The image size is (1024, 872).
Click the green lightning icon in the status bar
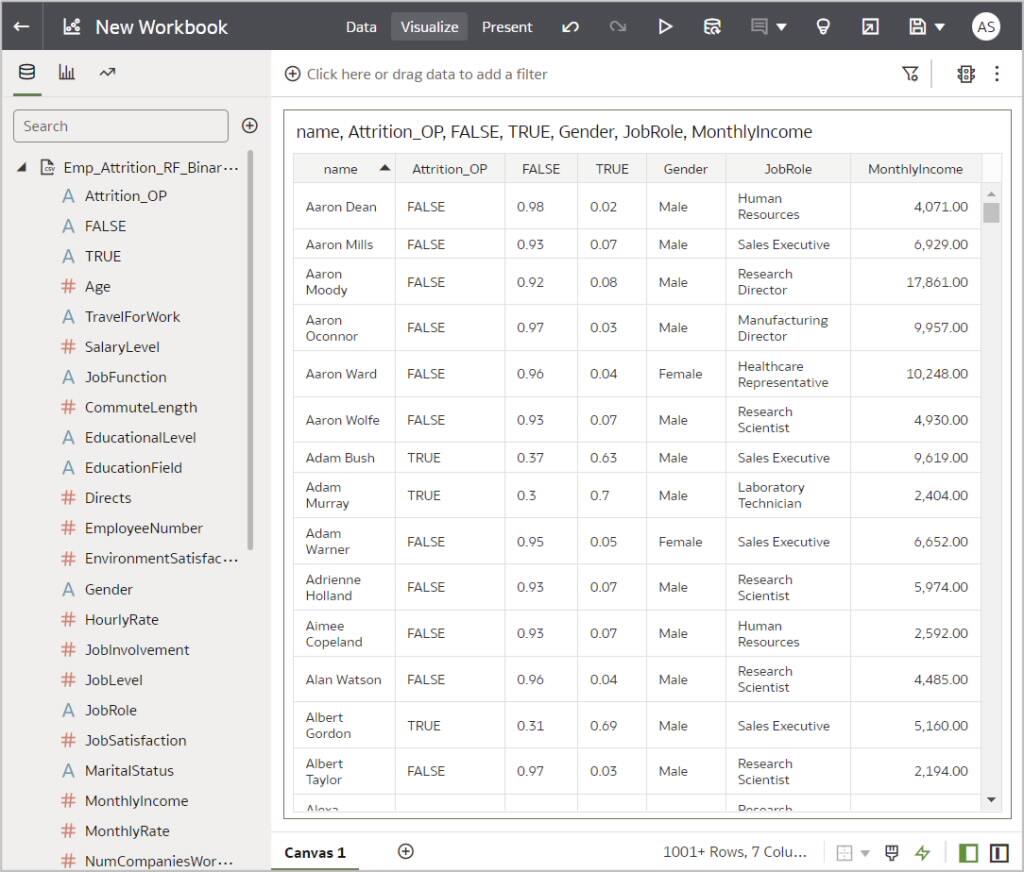(x=923, y=852)
